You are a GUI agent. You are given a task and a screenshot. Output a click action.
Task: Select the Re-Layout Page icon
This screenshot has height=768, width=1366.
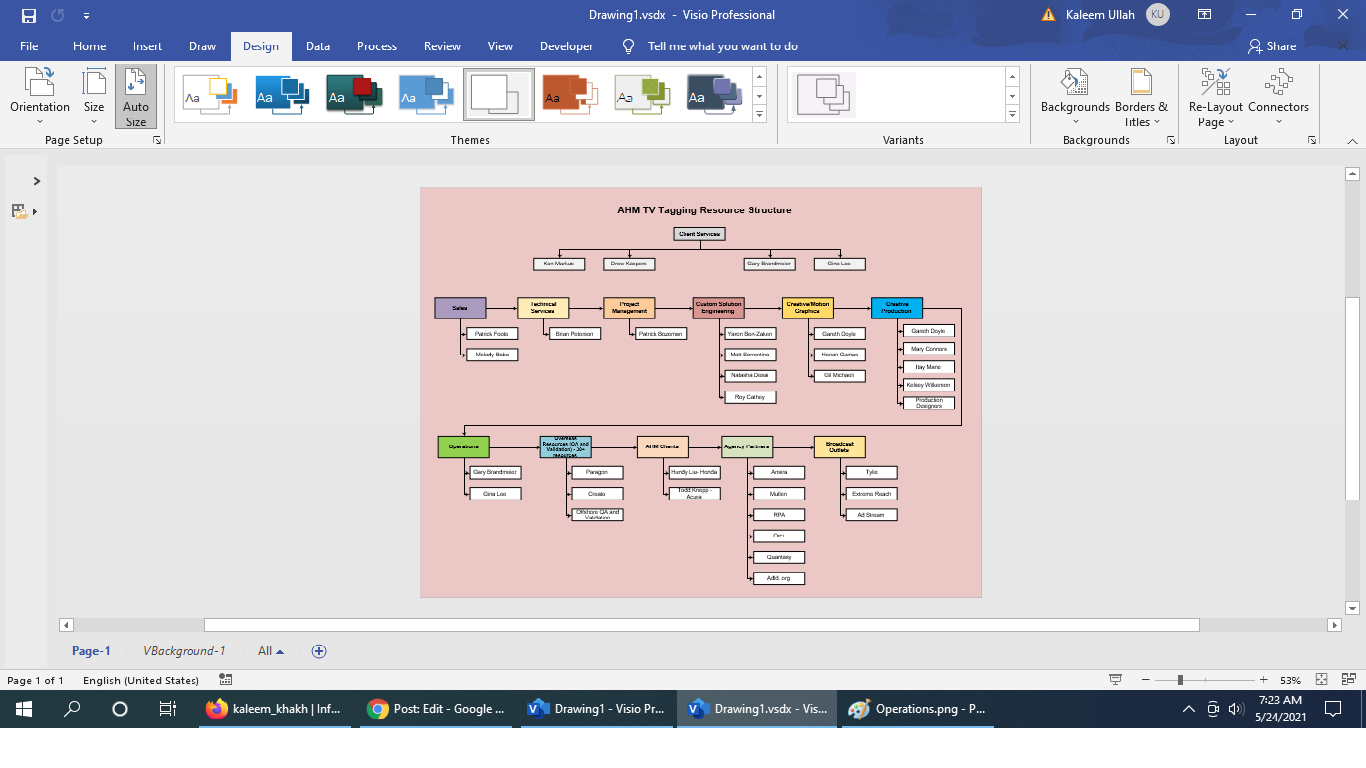coord(1214,95)
